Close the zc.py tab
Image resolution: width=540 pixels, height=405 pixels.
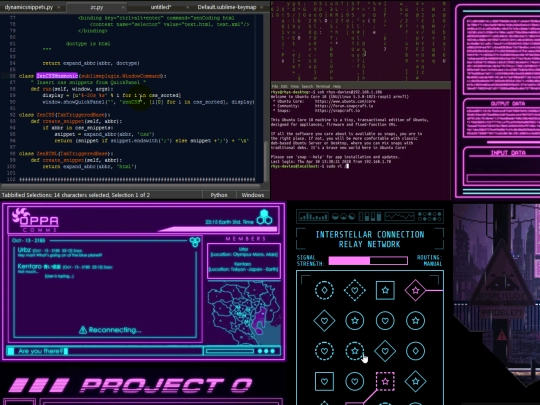click(x=123, y=7)
